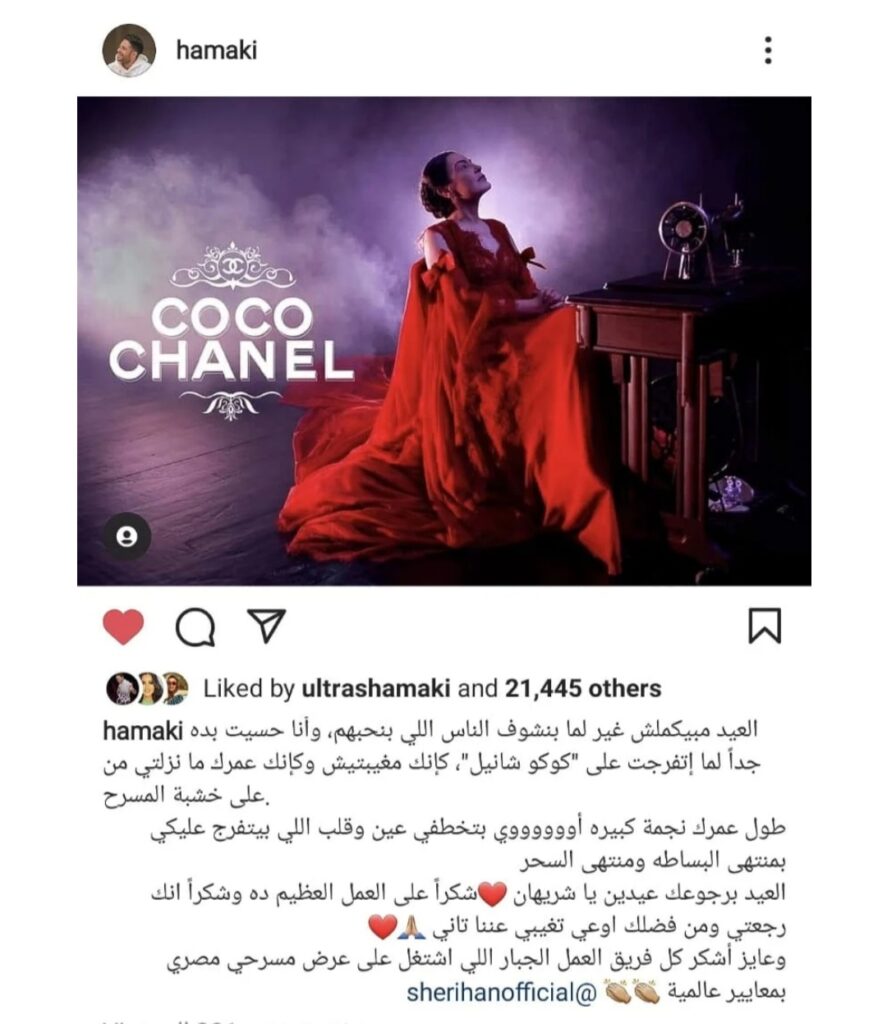Open the three-dot post options menu
Image resolution: width=887 pixels, height=1024 pixels.
point(768,50)
